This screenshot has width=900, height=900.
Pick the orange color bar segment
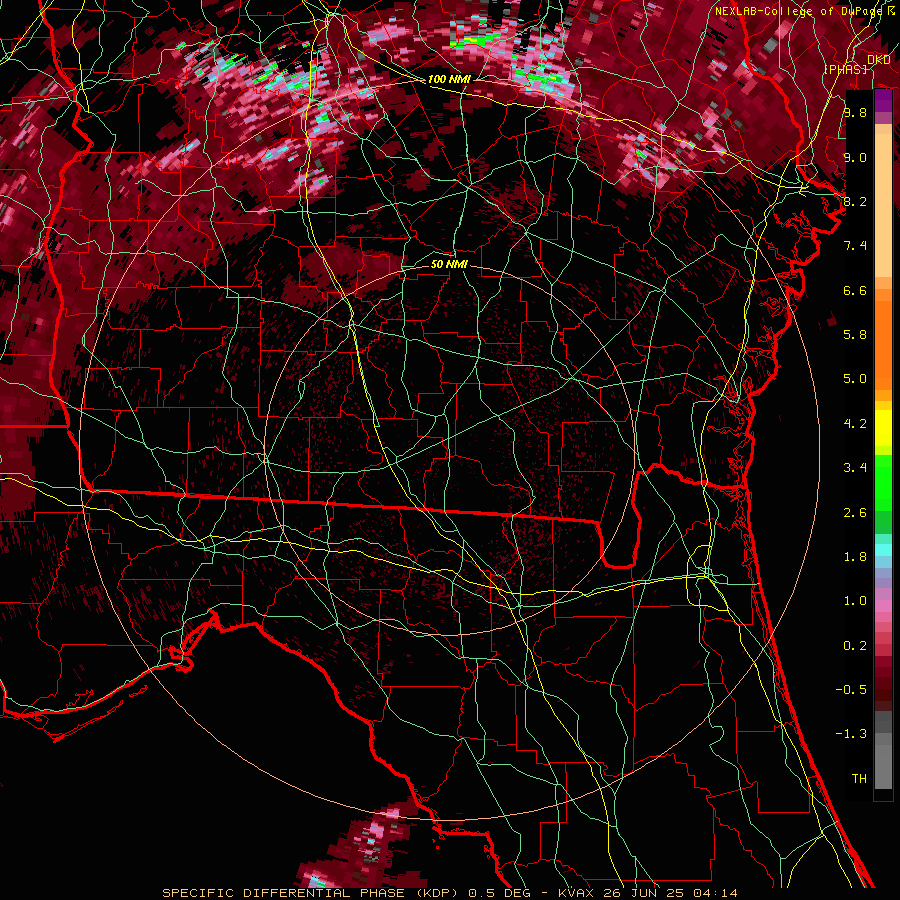click(x=883, y=344)
